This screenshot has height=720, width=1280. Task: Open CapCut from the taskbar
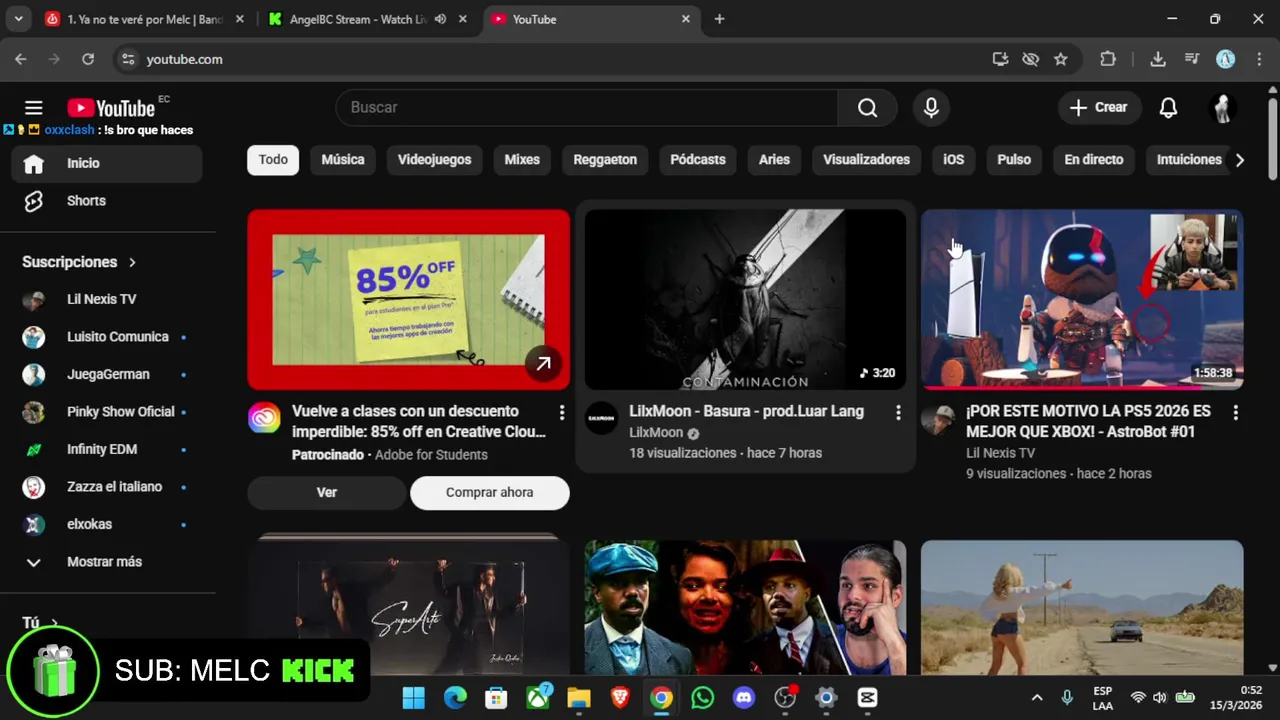tap(867, 697)
